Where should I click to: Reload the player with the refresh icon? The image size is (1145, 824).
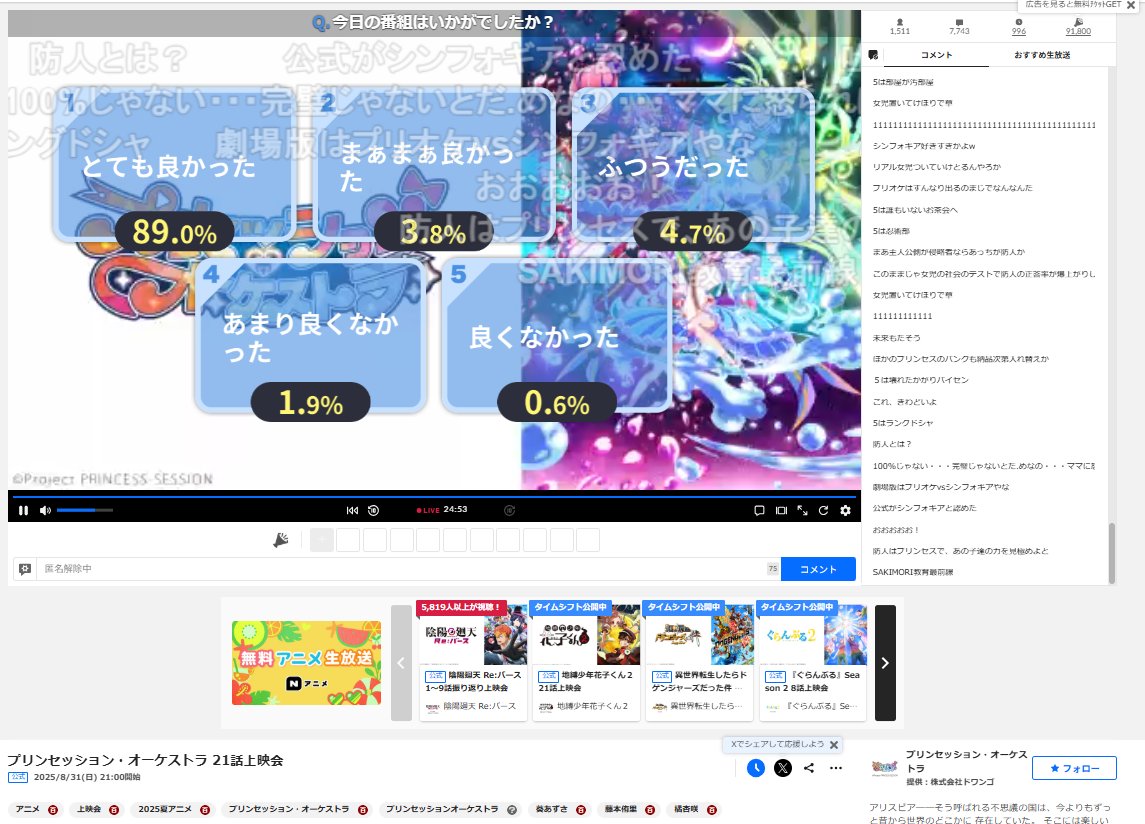(x=824, y=511)
